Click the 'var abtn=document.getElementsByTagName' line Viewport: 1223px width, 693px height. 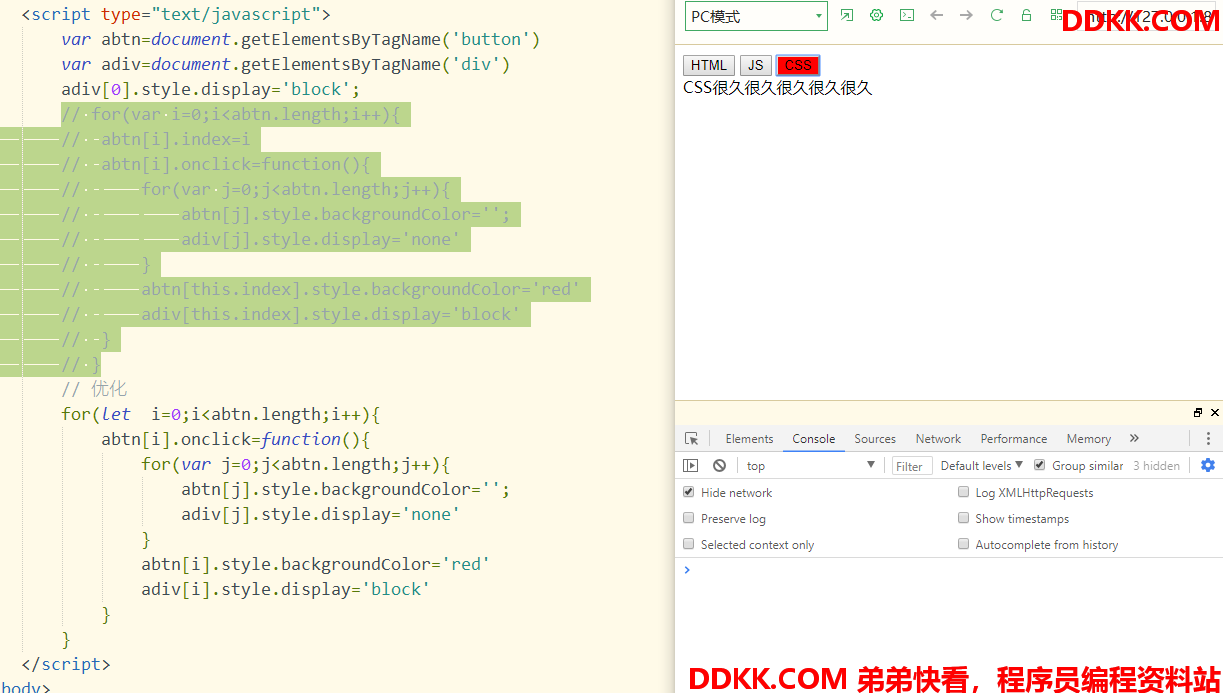tap(301, 39)
